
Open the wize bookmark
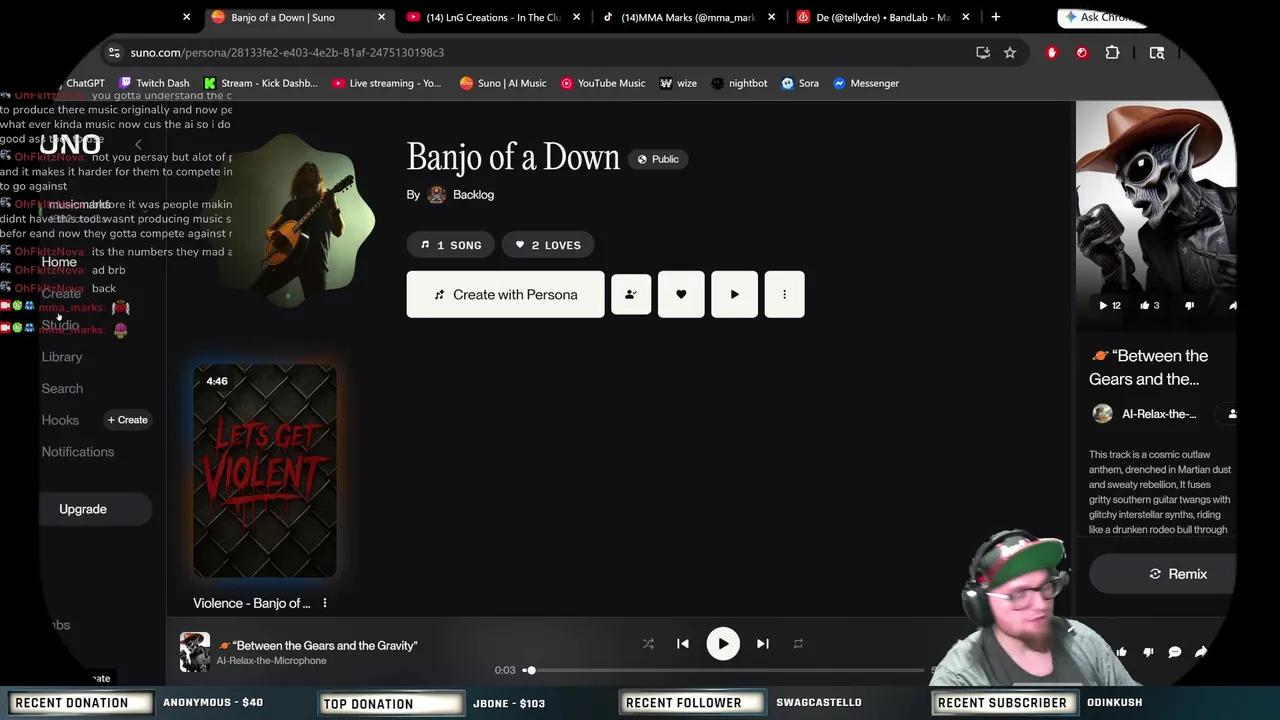click(678, 84)
